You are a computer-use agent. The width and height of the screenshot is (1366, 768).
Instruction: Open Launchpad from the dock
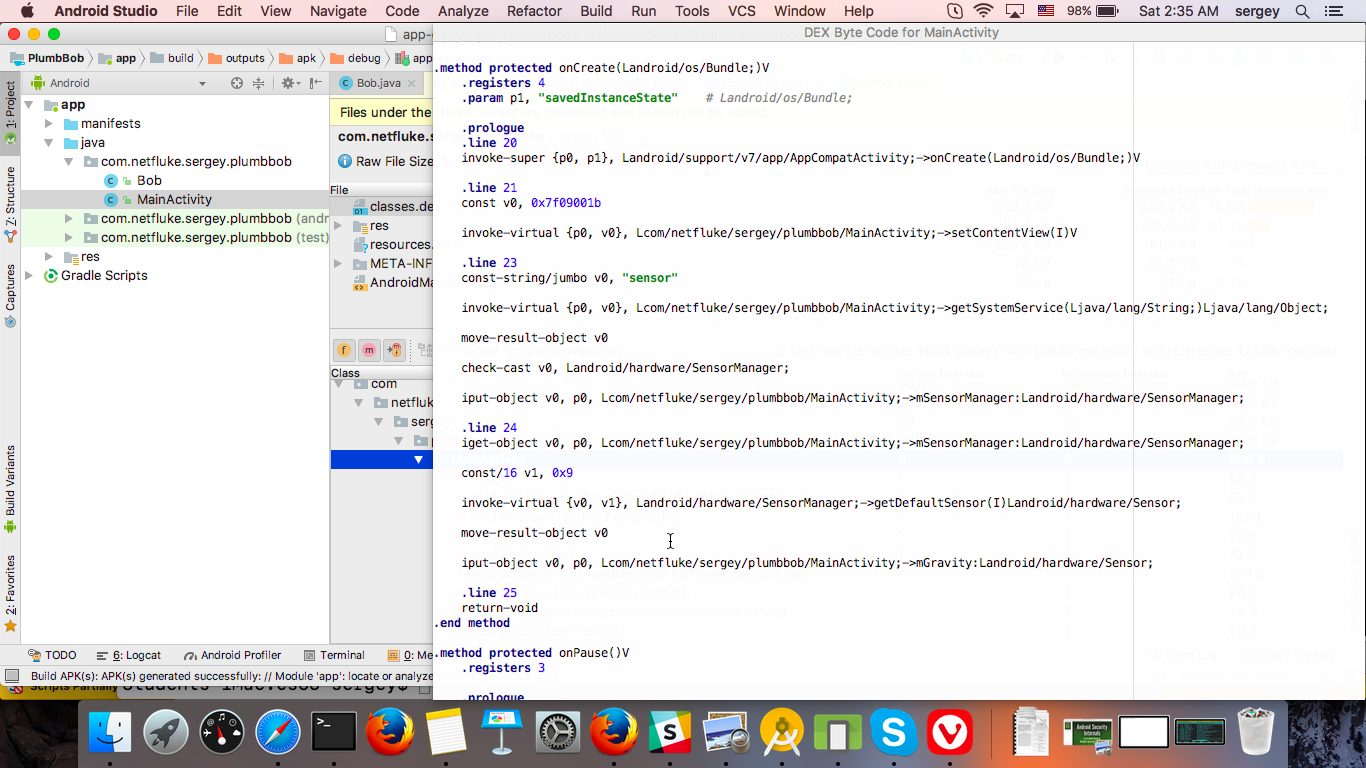tap(166, 733)
